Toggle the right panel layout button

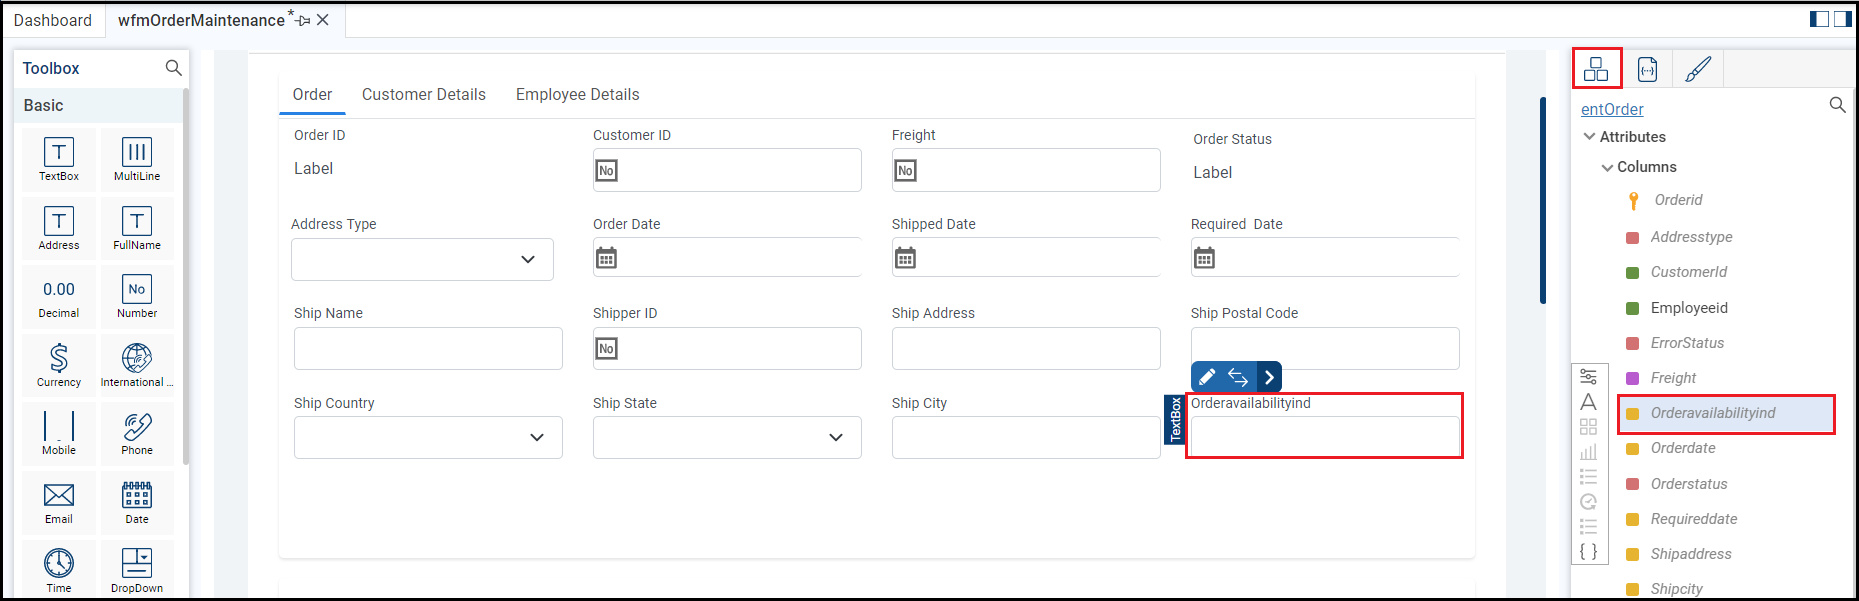[1842, 19]
